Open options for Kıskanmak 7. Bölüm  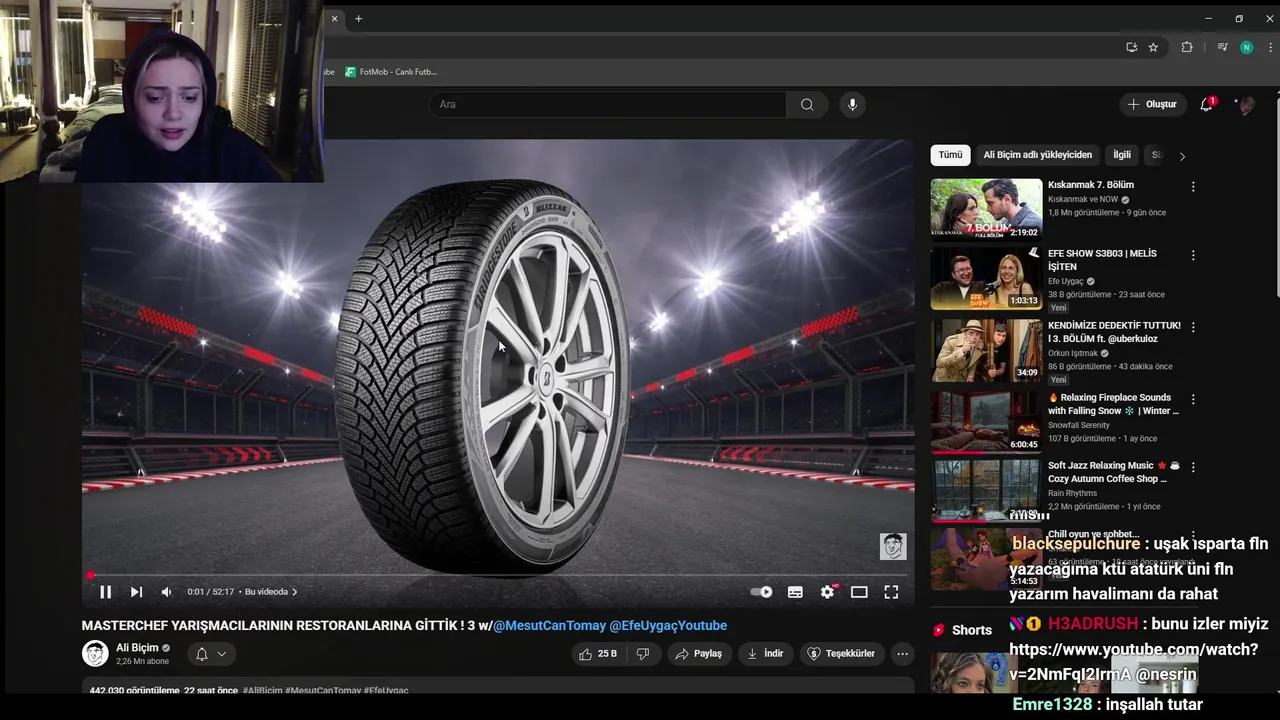tap(1192, 187)
